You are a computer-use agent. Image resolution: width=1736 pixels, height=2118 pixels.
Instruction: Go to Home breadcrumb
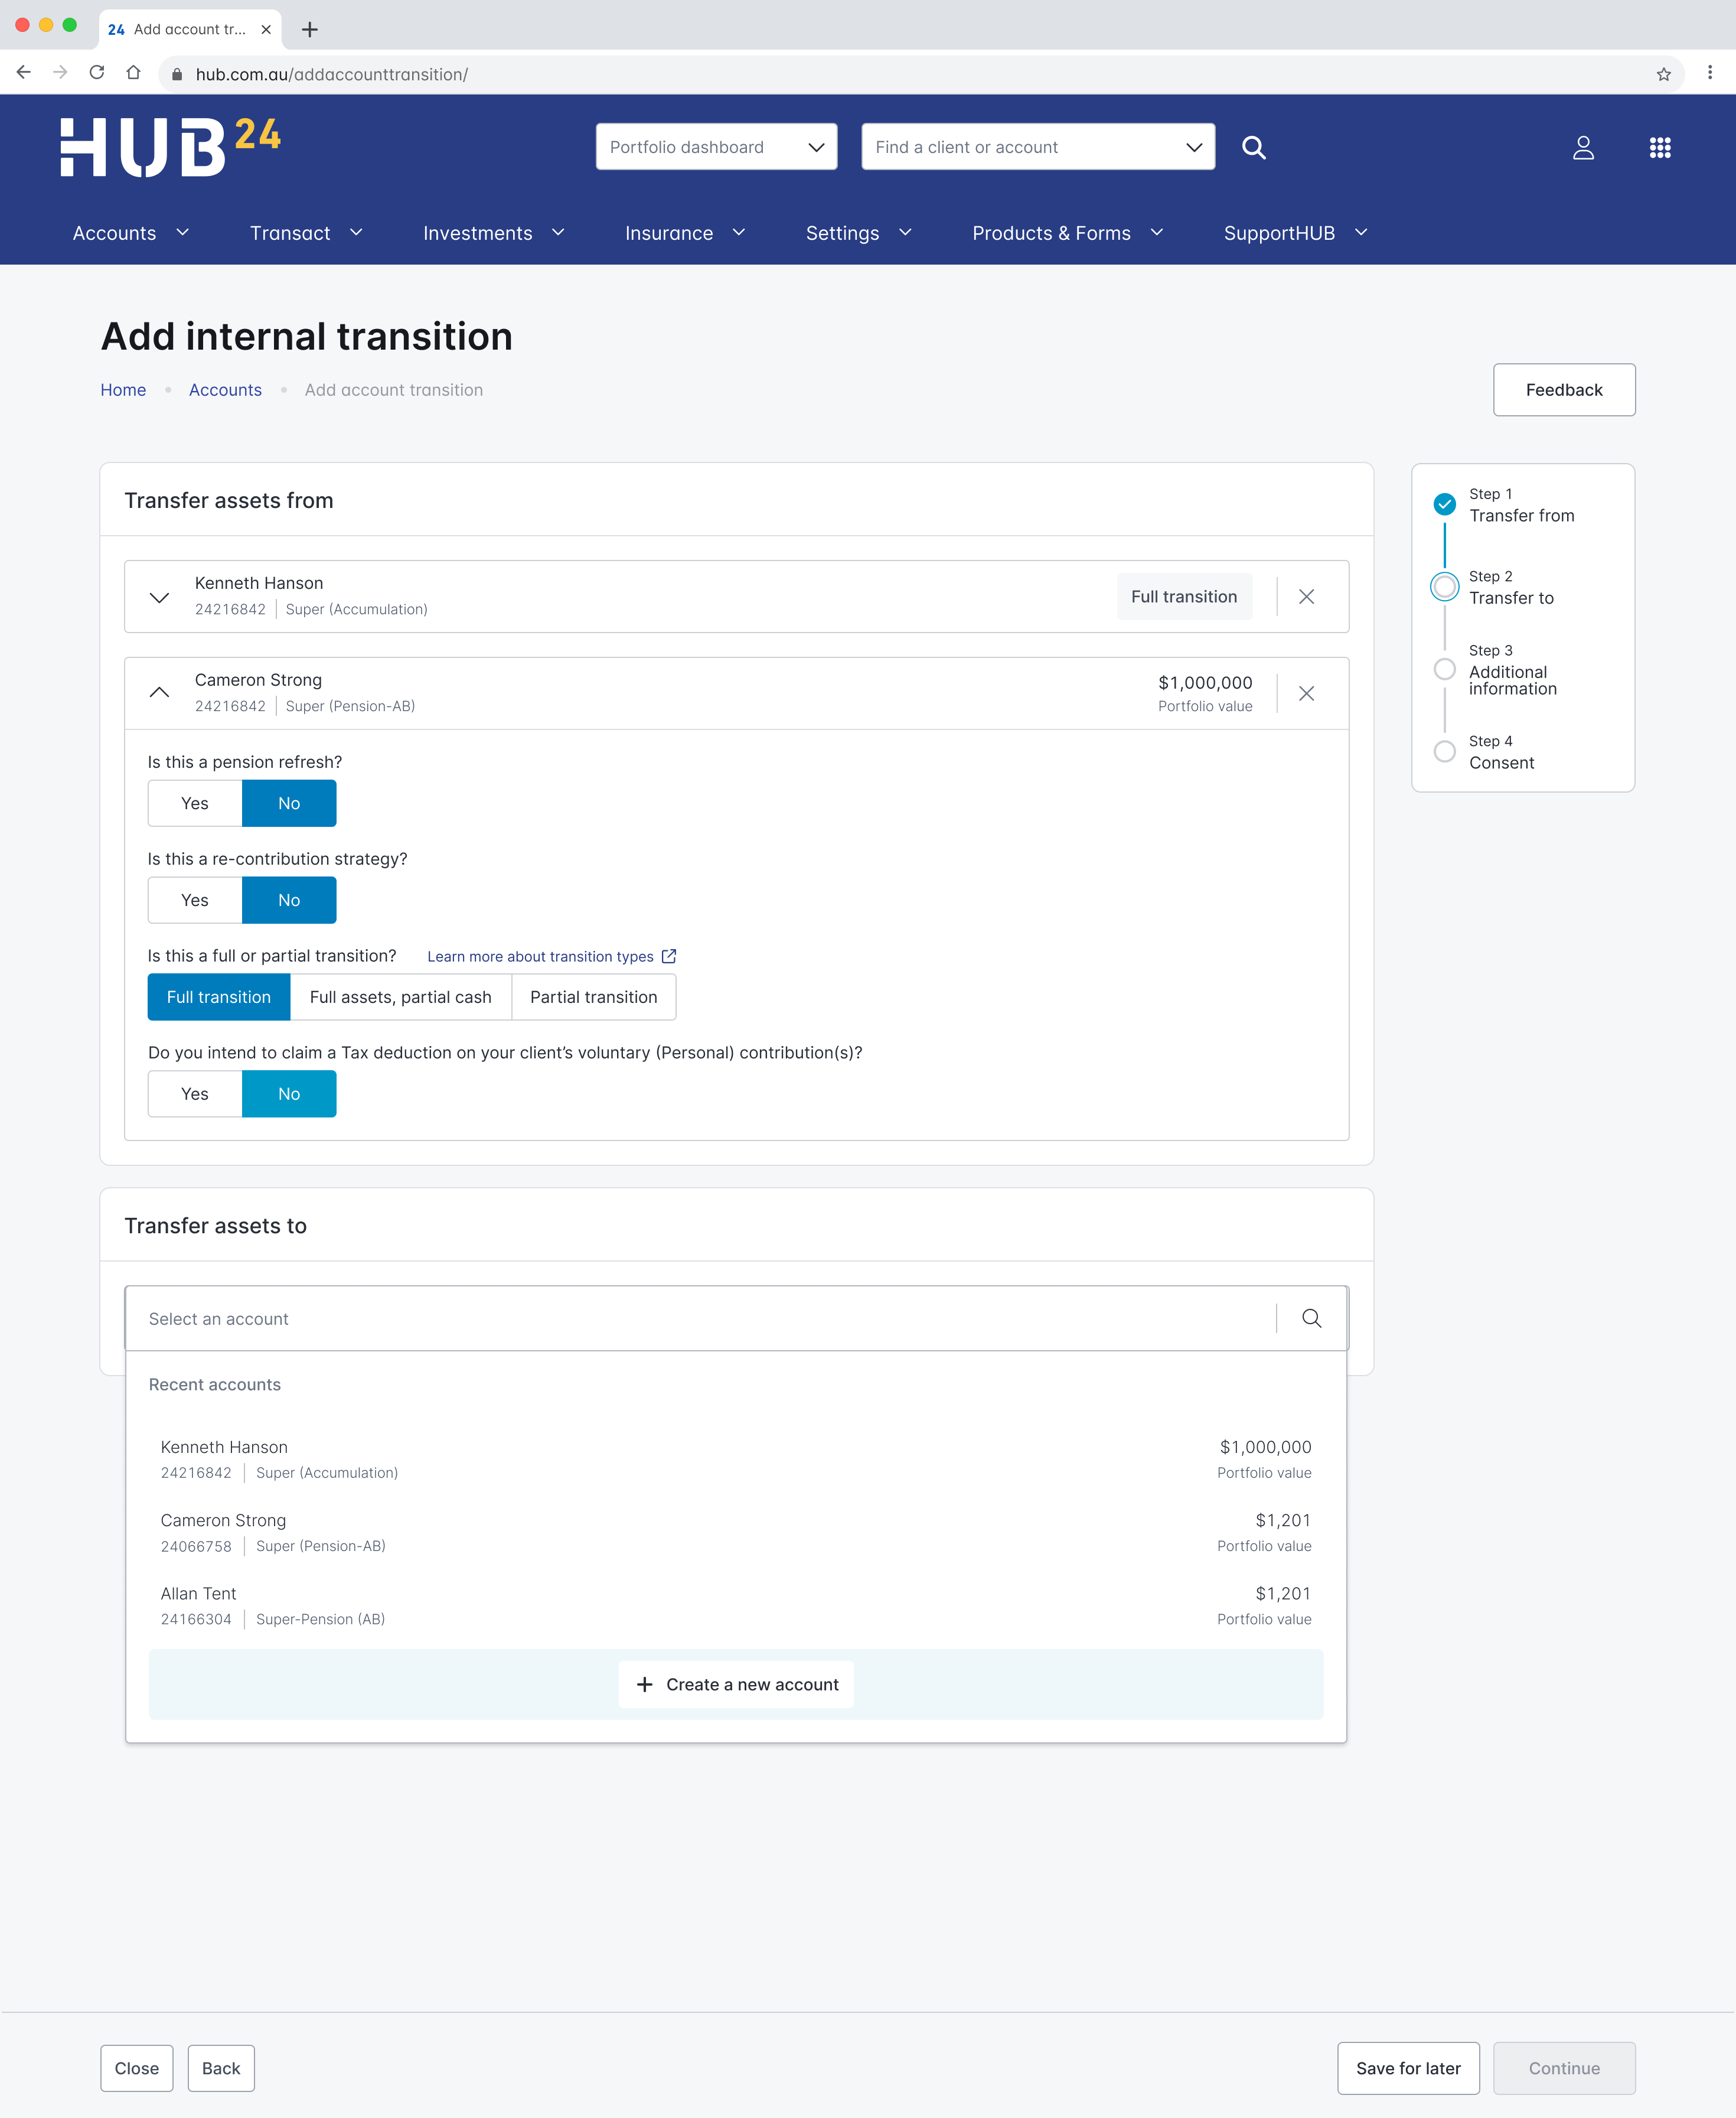pyautogui.click(x=123, y=390)
